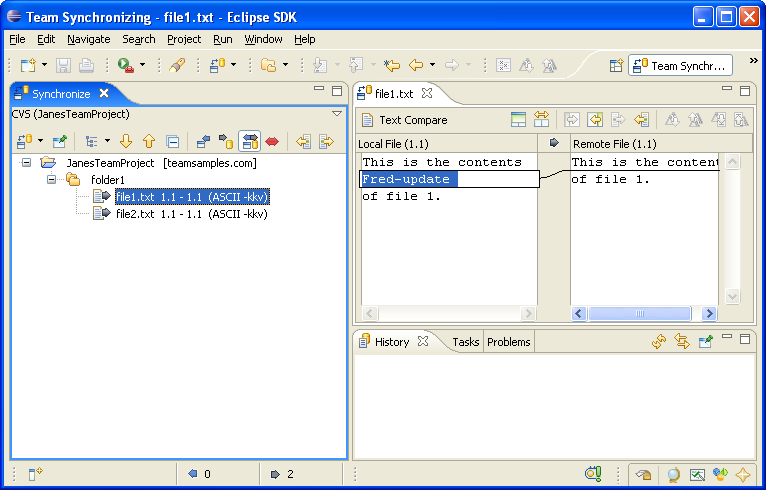Viewport: 766px width, 490px height.
Task: Copy all non-conflicting changes from right to left
Action: coord(641,119)
